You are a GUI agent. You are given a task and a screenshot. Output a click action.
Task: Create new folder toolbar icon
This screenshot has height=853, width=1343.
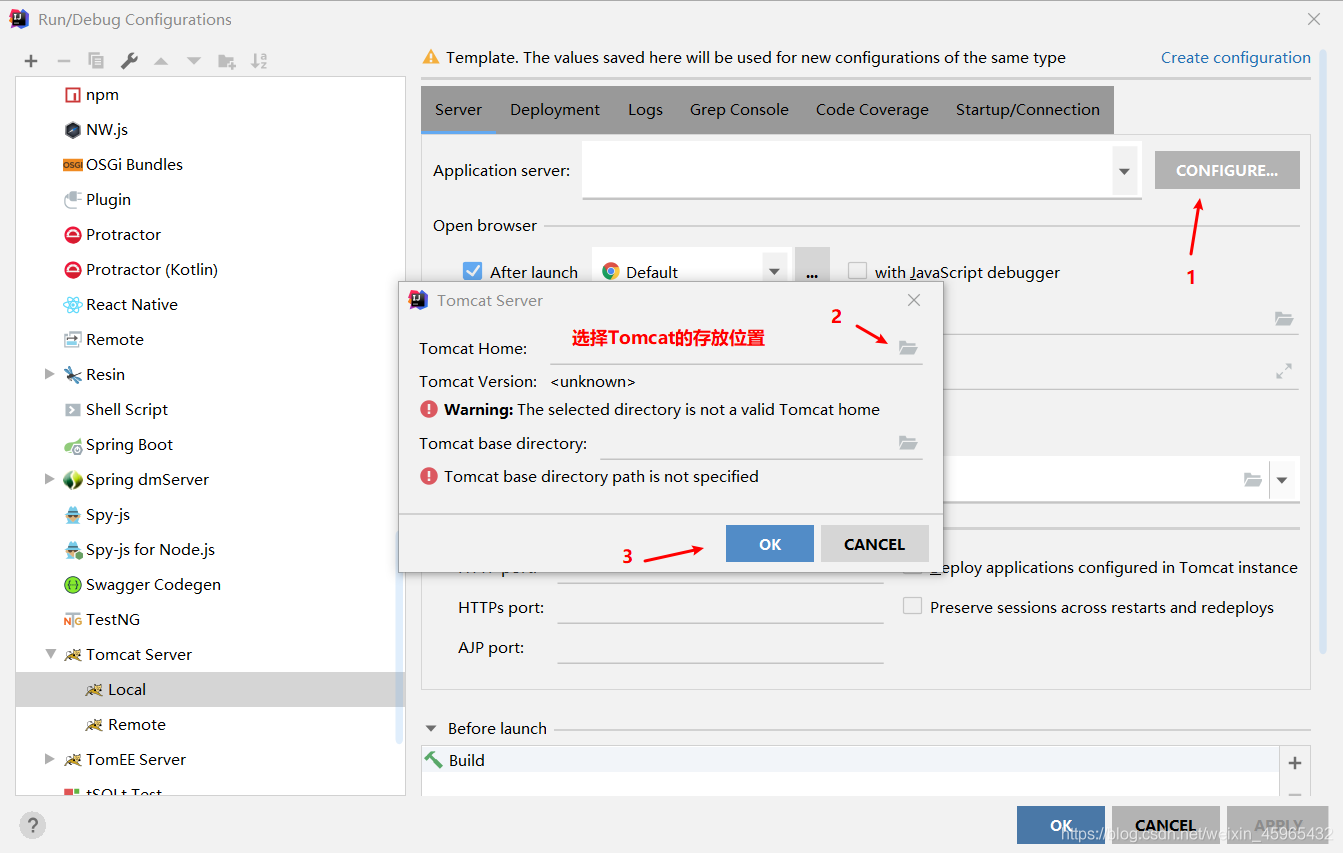pos(227,61)
